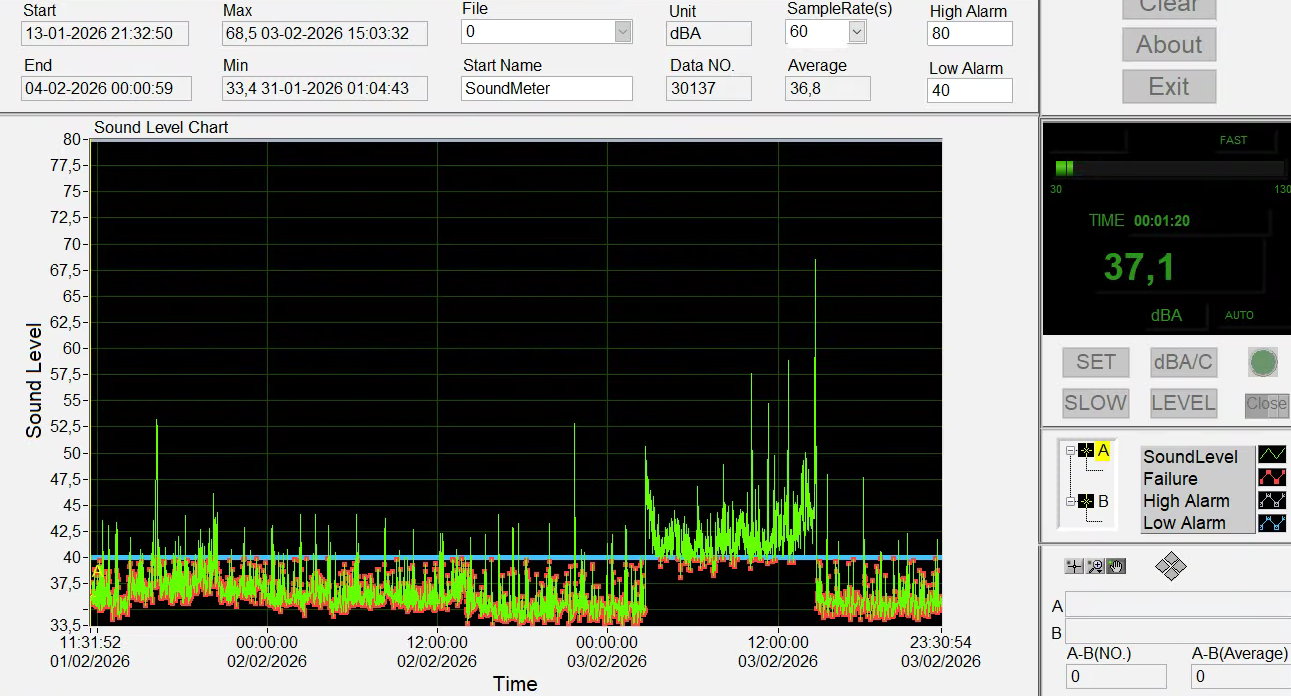The width and height of the screenshot is (1291, 696).
Task: Click the Failure red plot icon
Action: click(1271, 478)
